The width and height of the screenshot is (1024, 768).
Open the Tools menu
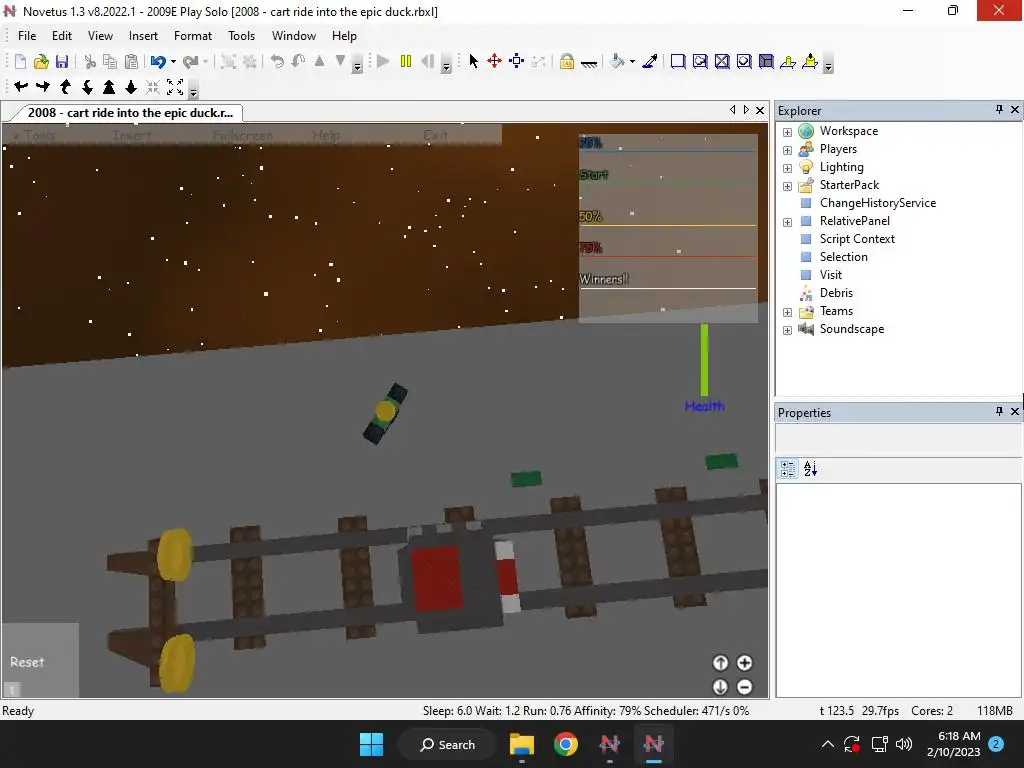(241, 36)
